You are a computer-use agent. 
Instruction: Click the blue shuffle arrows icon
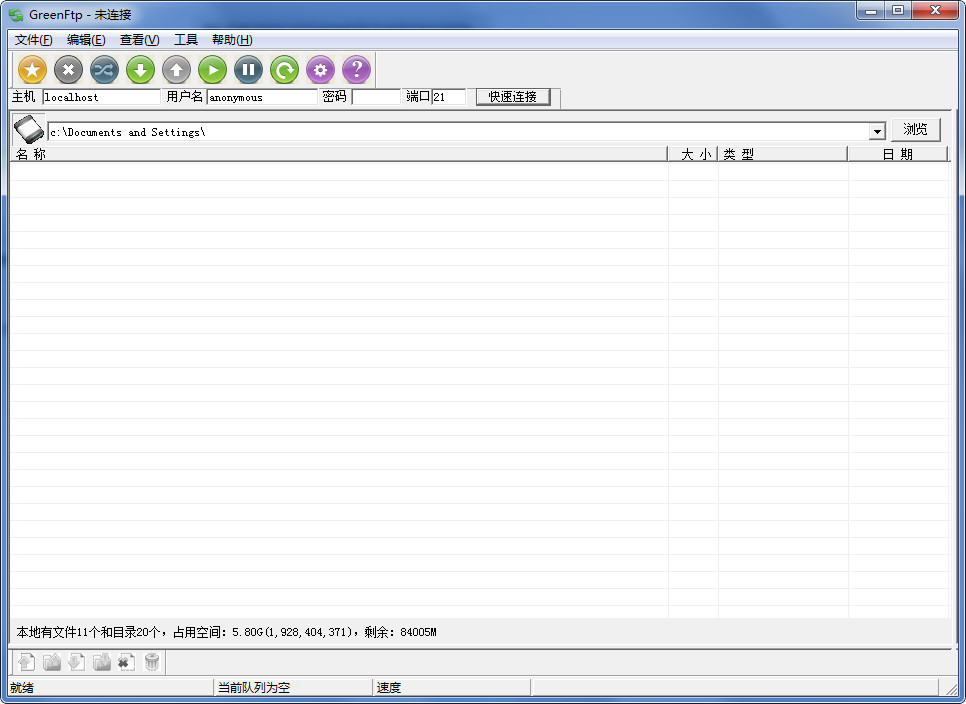tap(105, 70)
